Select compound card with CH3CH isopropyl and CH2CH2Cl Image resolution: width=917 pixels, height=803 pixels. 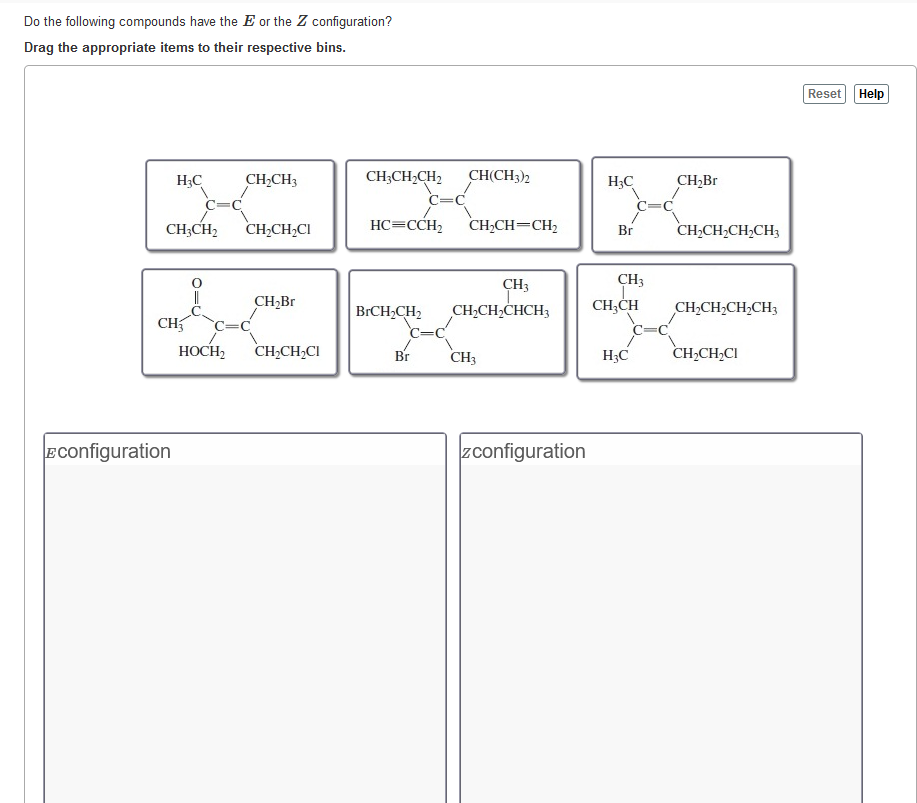[685, 322]
